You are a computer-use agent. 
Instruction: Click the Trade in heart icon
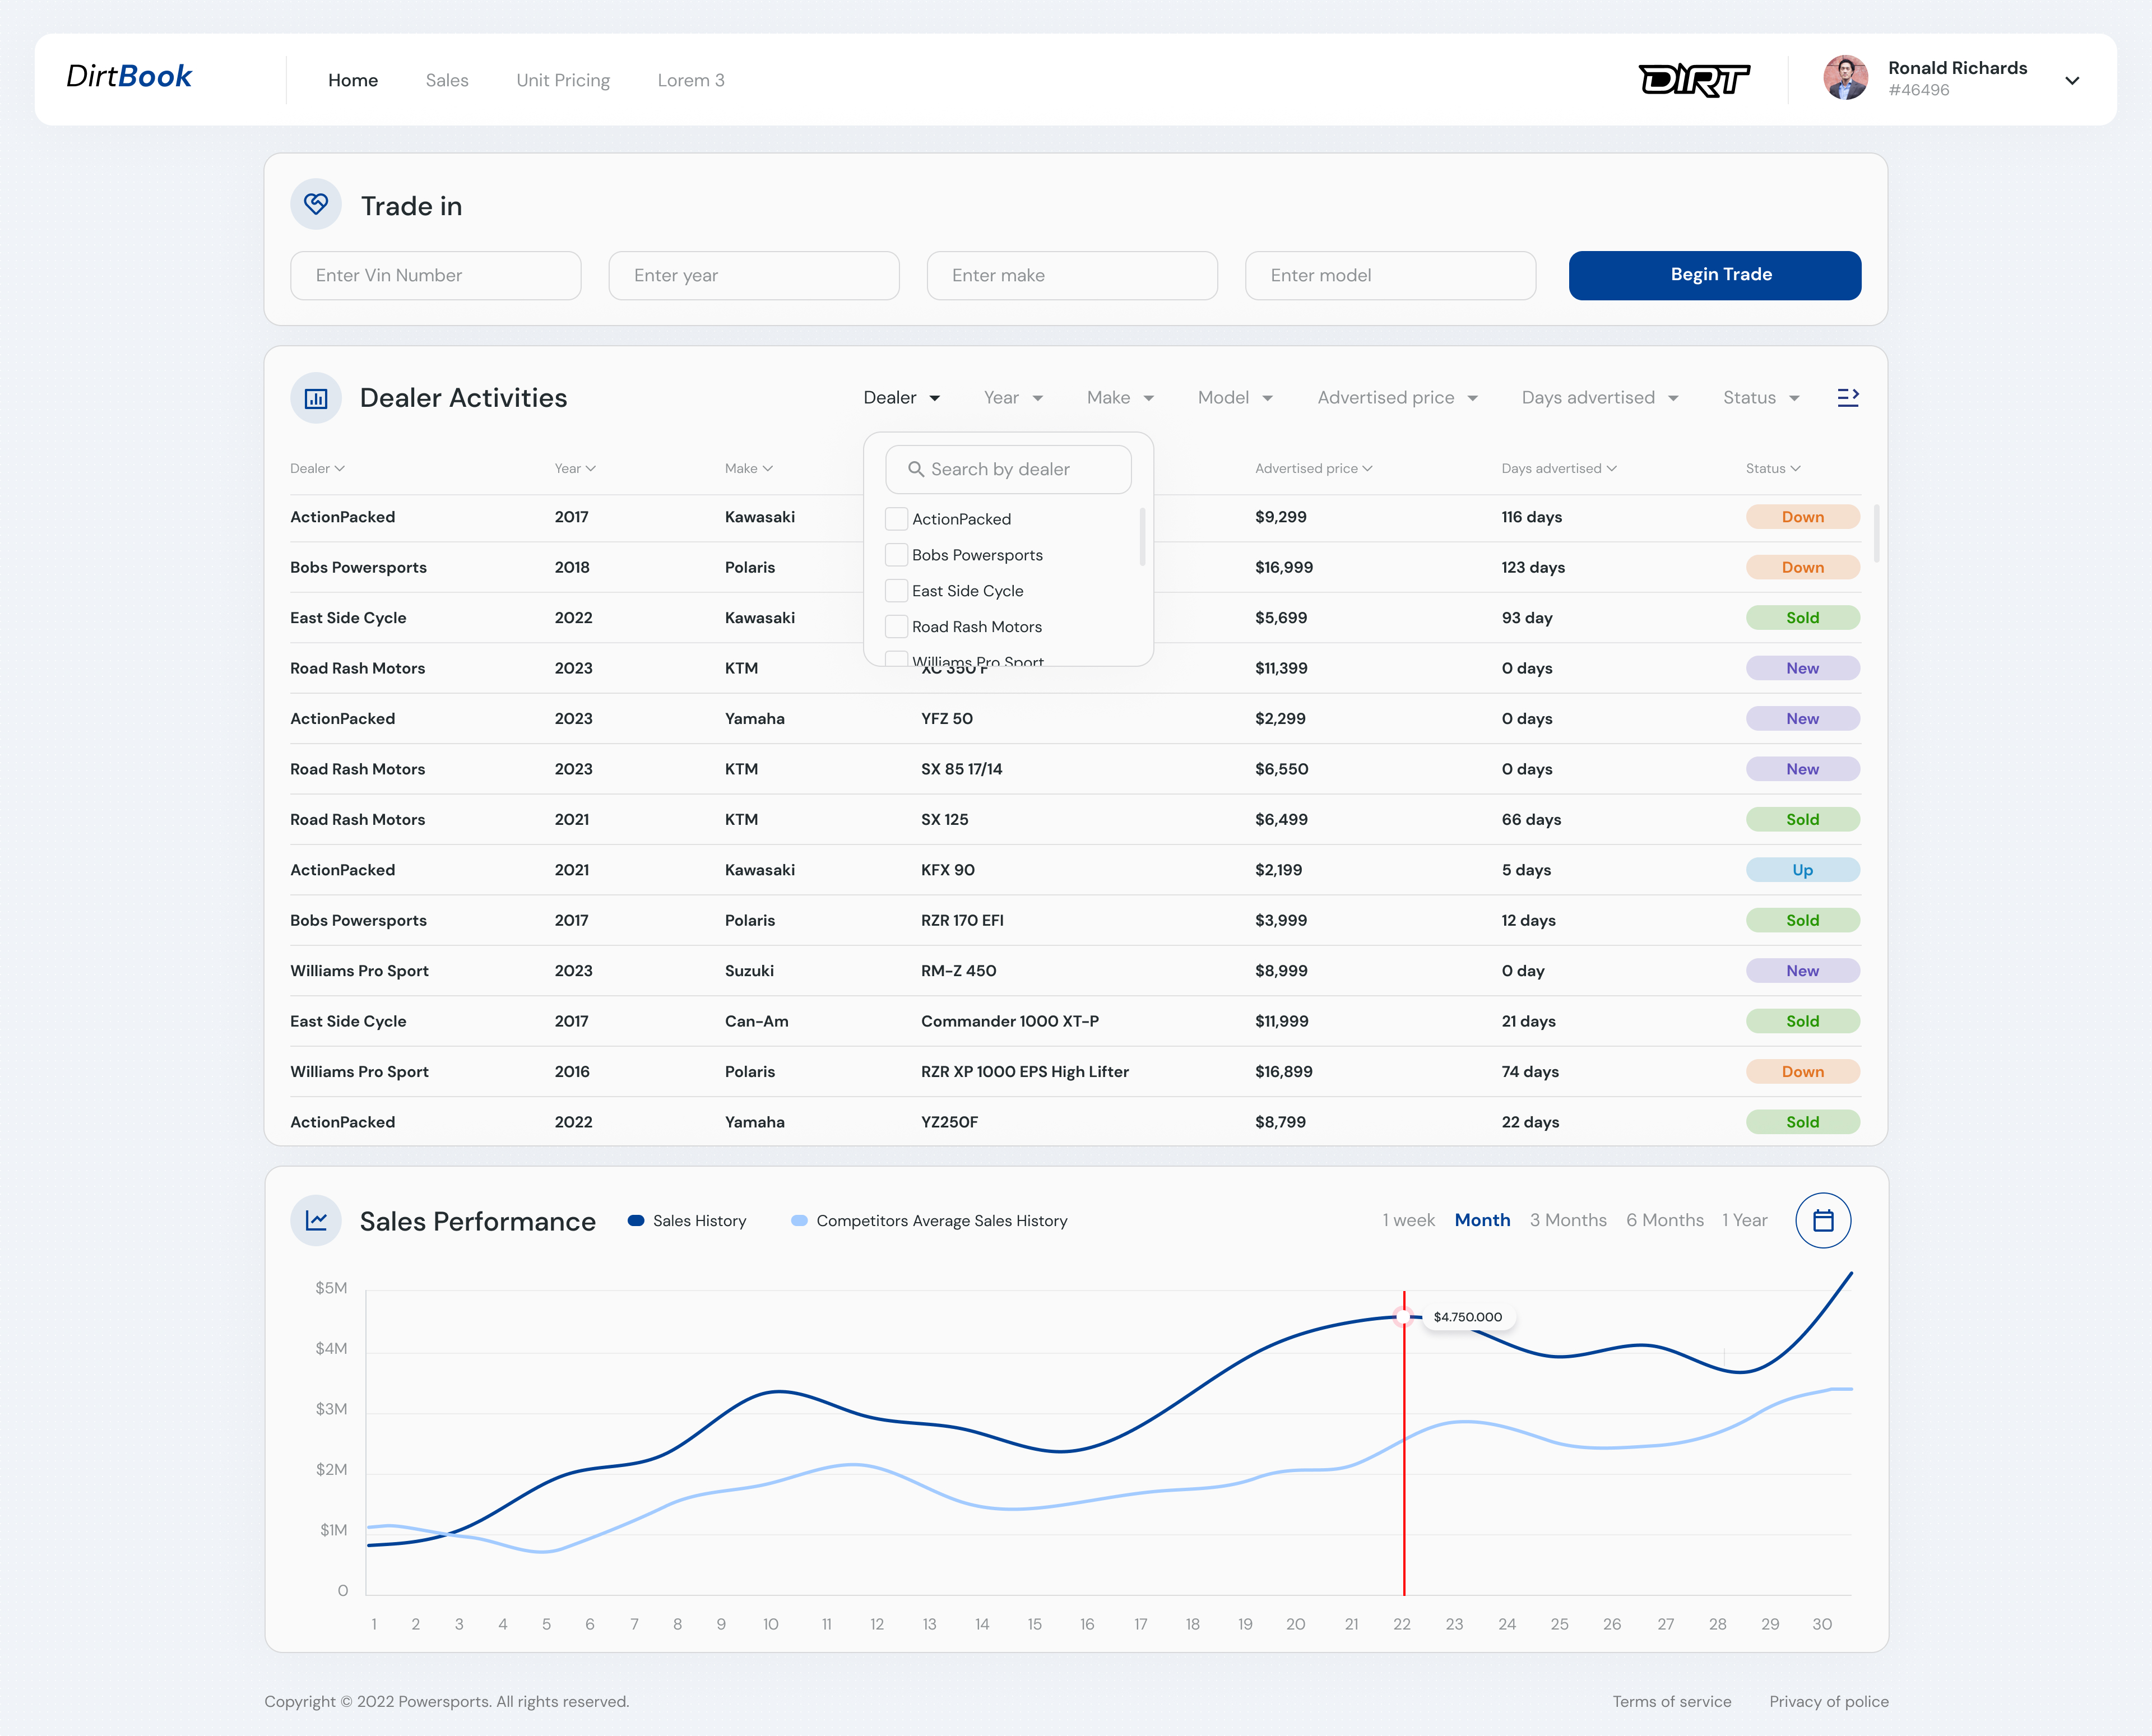[x=316, y=205]
